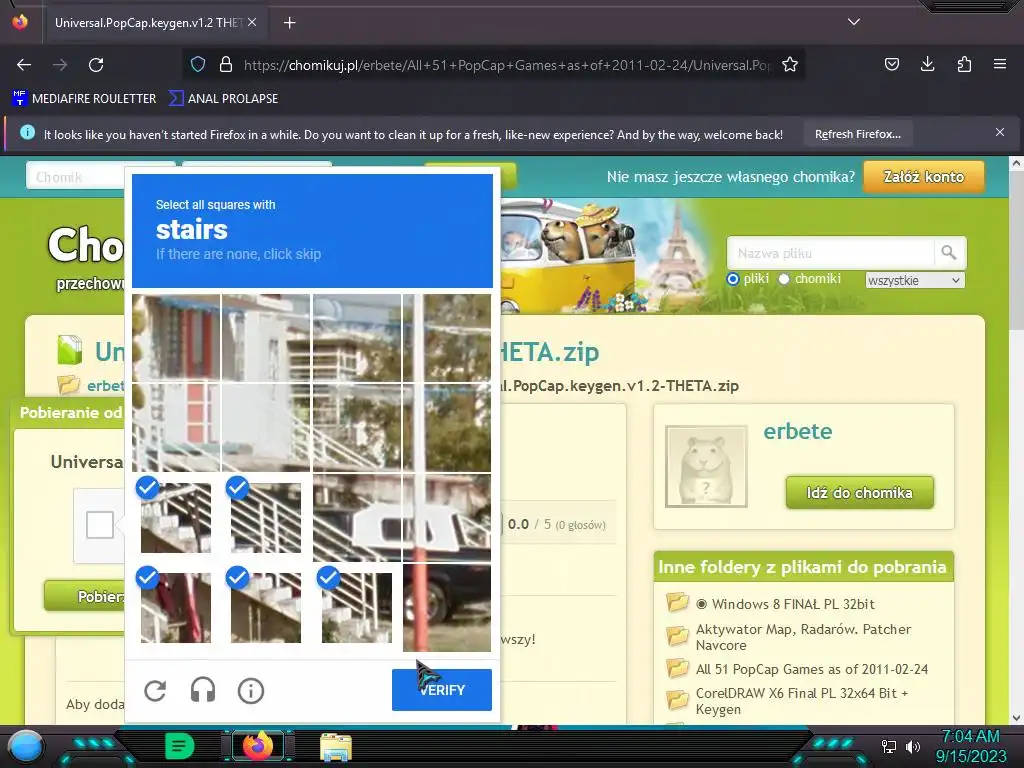Deselect captcha tile row four column two
The width and height of the screenshot is (1024, 768).
tap(266, 607)
